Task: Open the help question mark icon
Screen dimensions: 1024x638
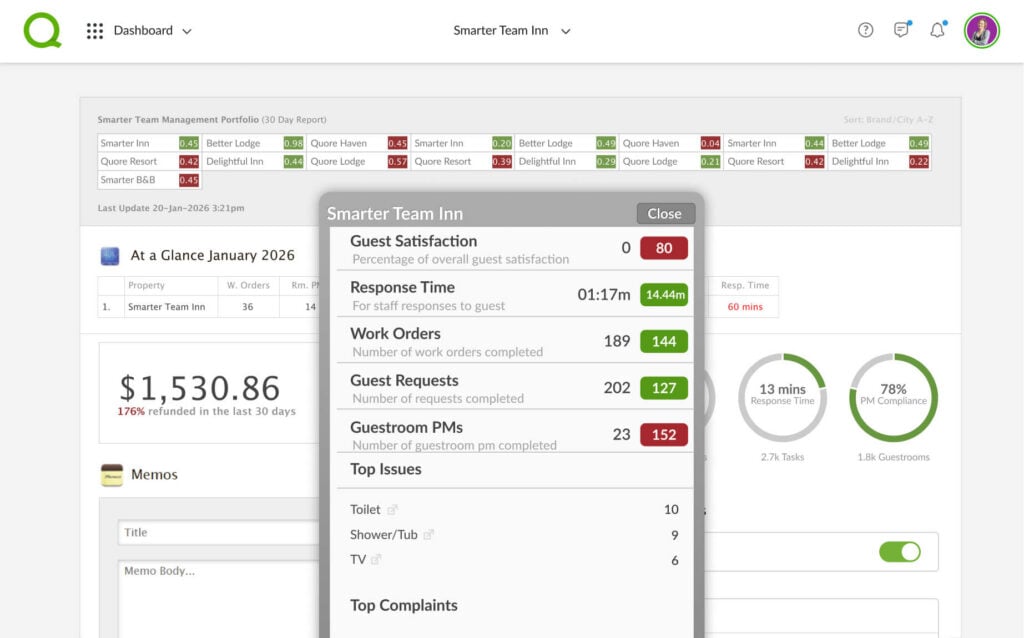Action: (865, 30)
